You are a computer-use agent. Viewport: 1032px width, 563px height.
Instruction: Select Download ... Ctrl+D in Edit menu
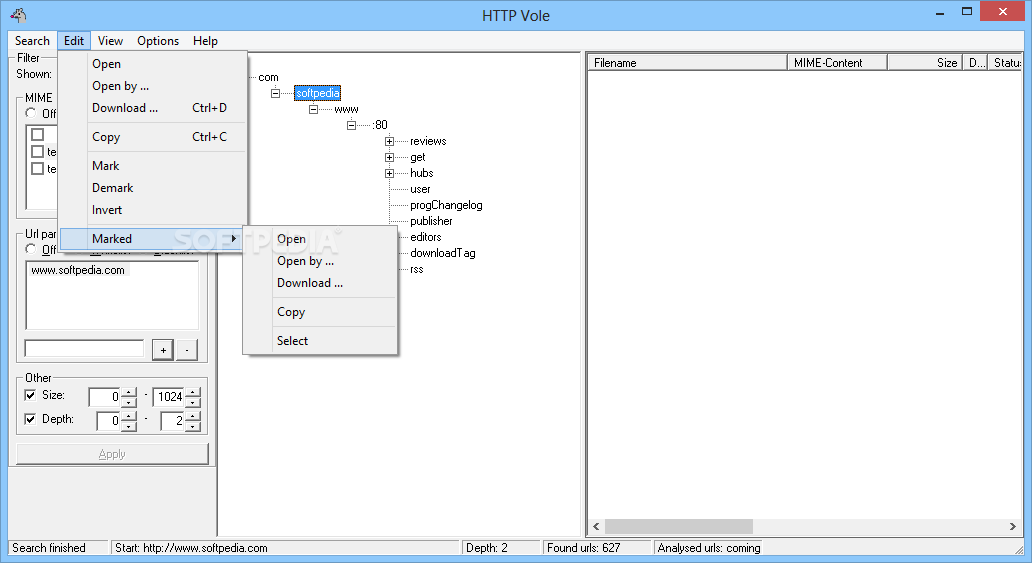pyautogui.click(x=153, y=108)
